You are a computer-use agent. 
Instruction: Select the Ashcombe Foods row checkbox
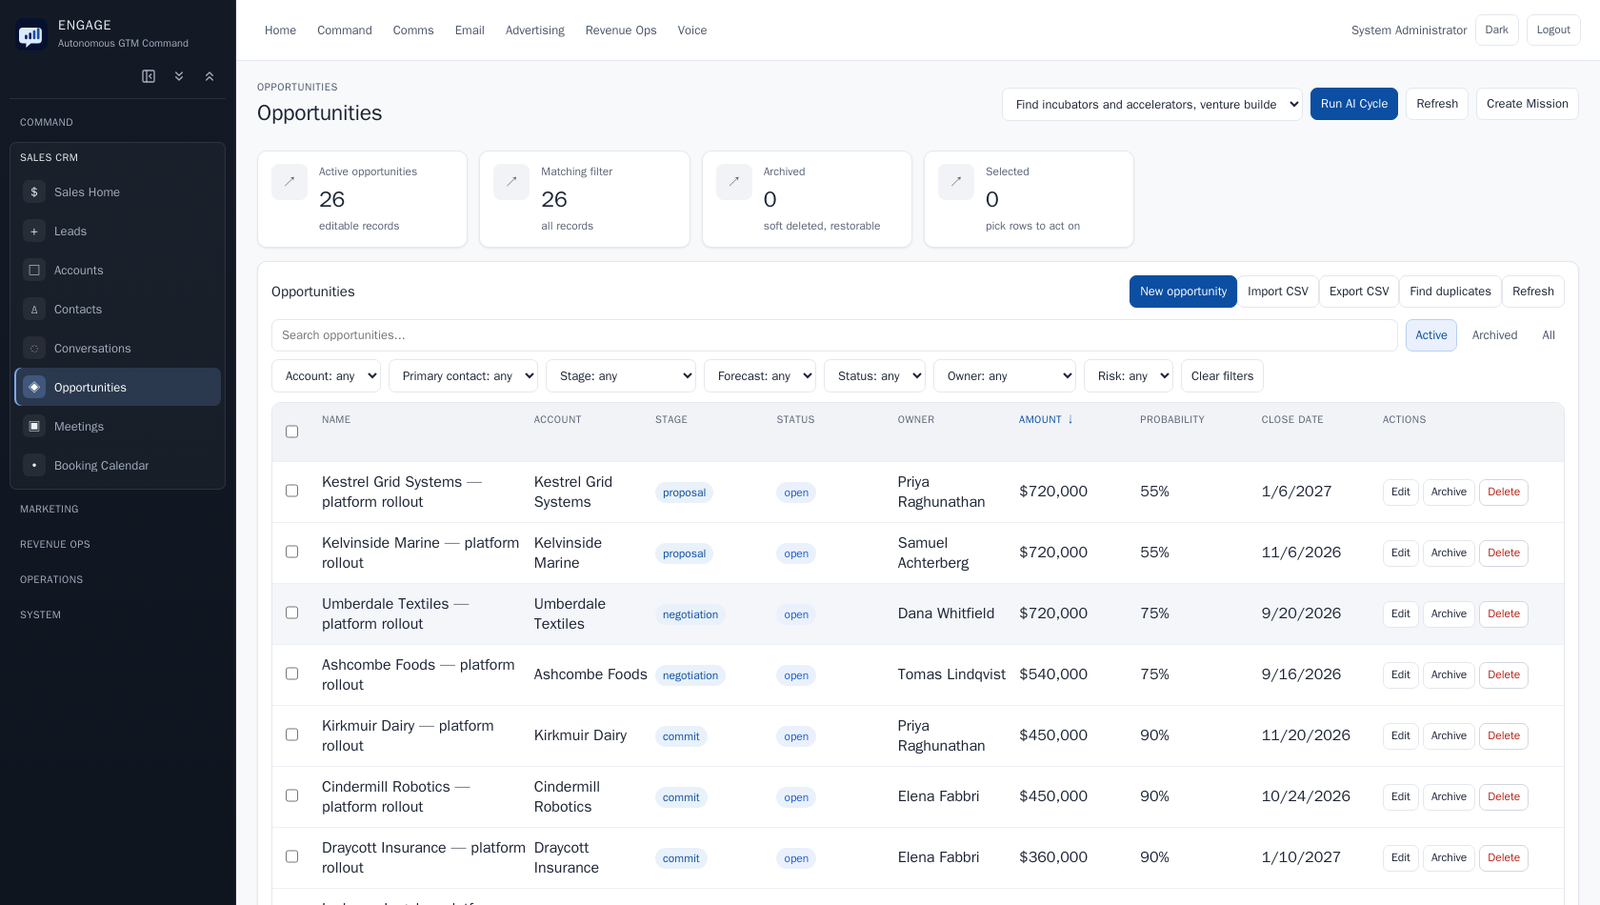click(x=292, y=674)
